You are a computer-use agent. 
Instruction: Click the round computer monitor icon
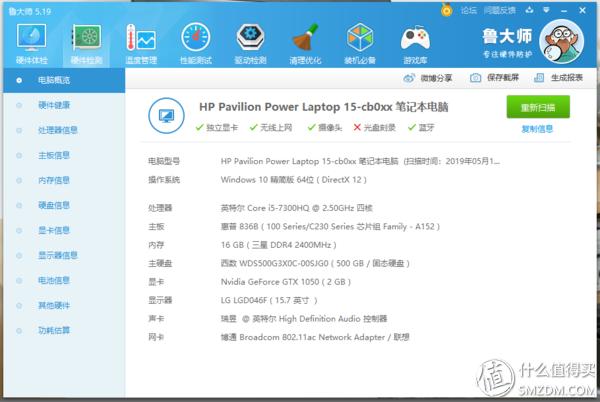click(x=166, y=116)
